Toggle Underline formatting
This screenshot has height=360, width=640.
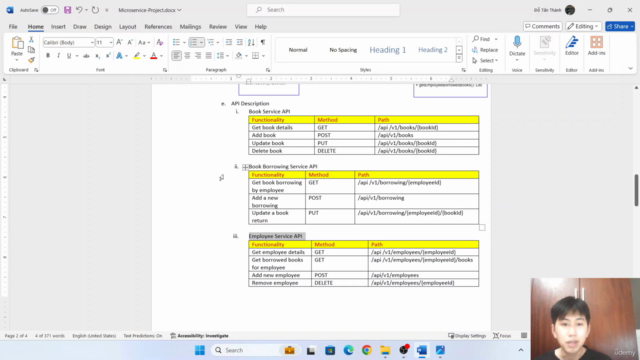69,56
